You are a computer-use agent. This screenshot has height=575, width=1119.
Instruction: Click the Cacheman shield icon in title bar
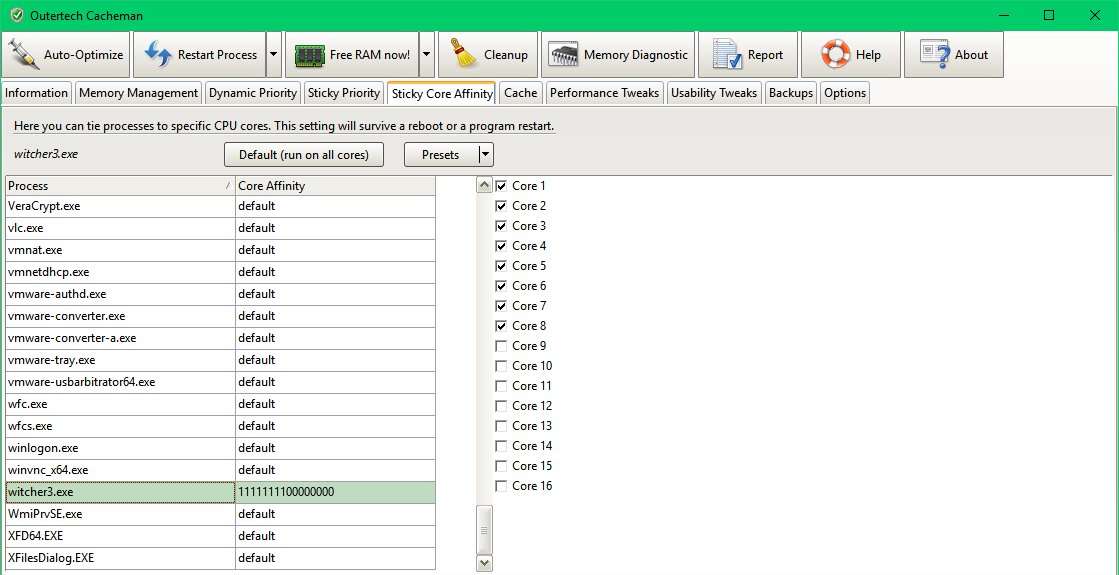pos(17,15)
